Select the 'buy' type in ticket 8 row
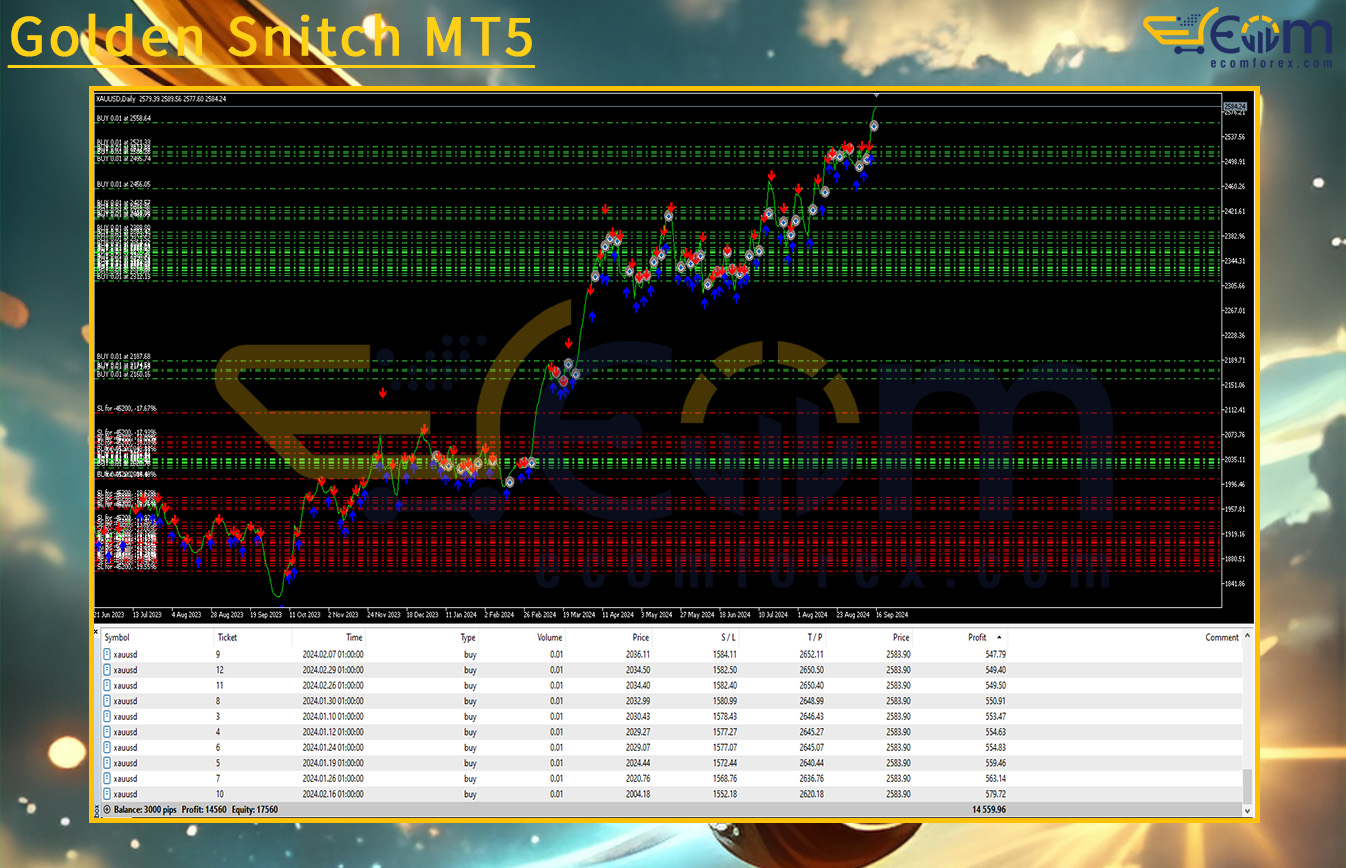 click(470, 701)
